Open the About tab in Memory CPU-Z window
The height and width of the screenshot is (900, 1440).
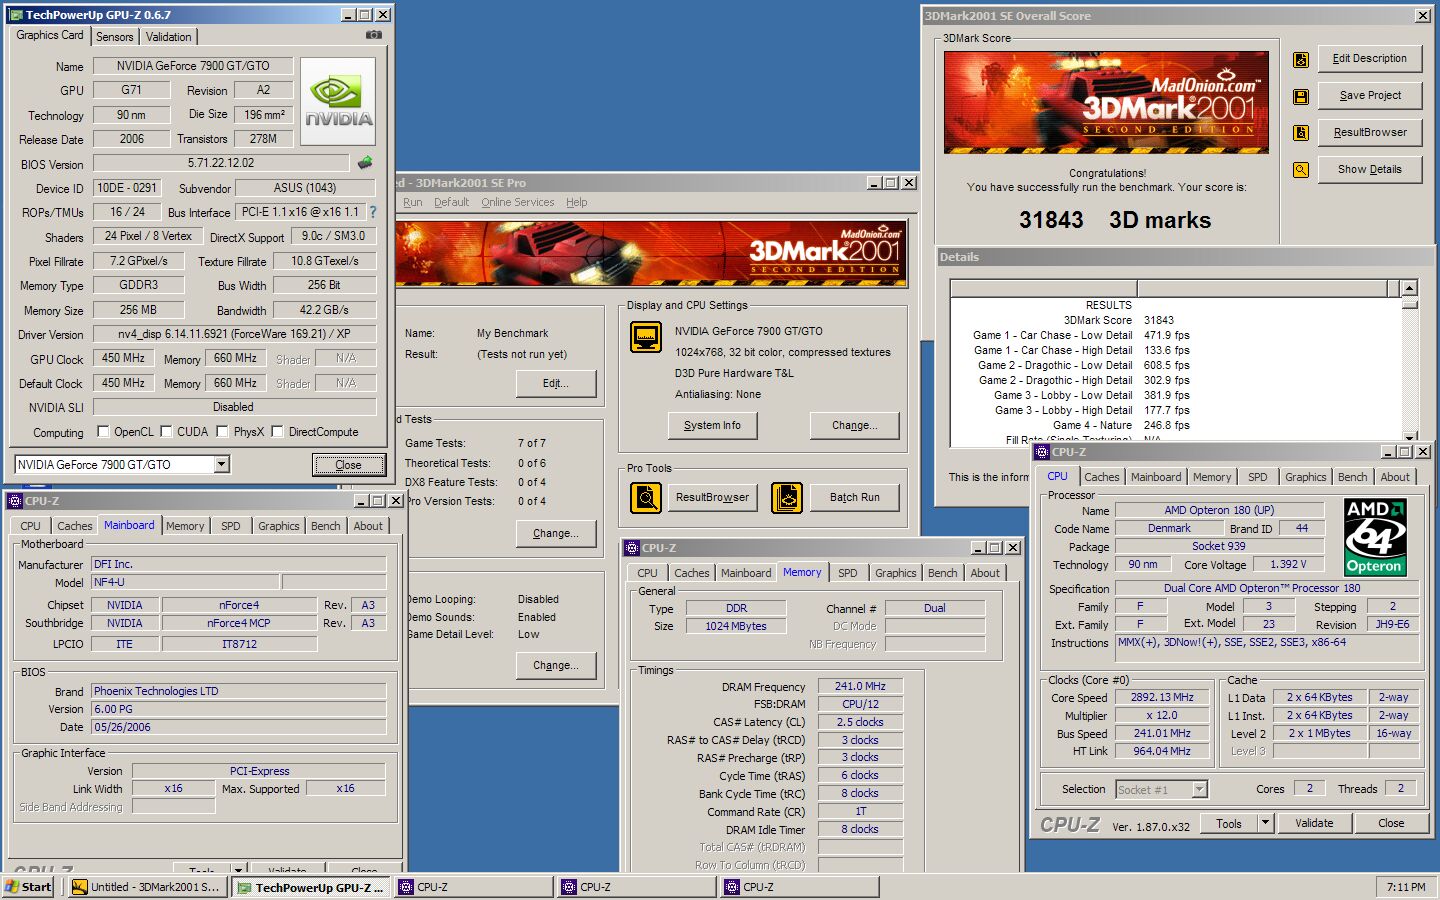click(x=985, y=573)
